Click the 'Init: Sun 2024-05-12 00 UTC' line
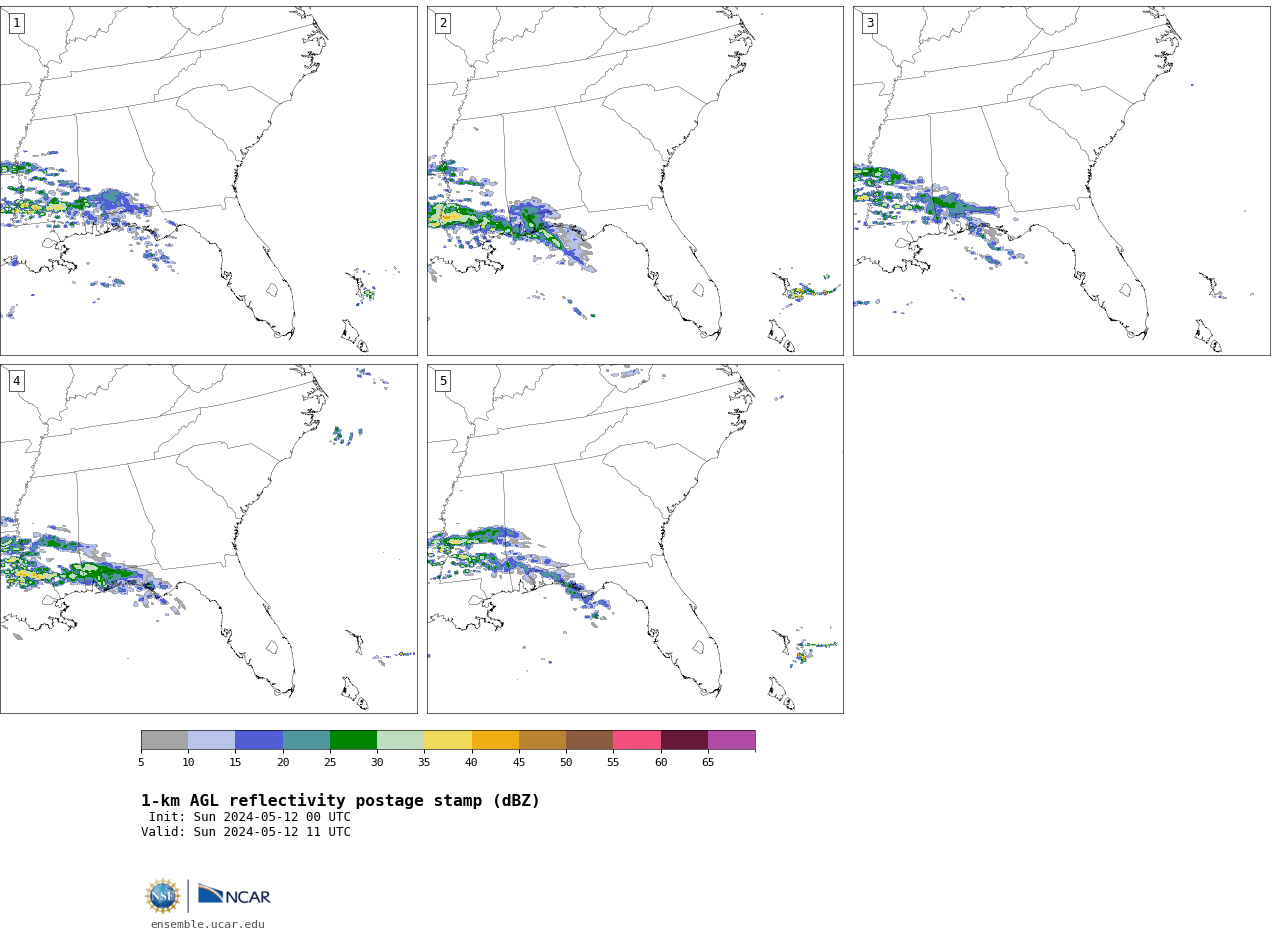1280x936 pixels. click(x=250, y=817)
